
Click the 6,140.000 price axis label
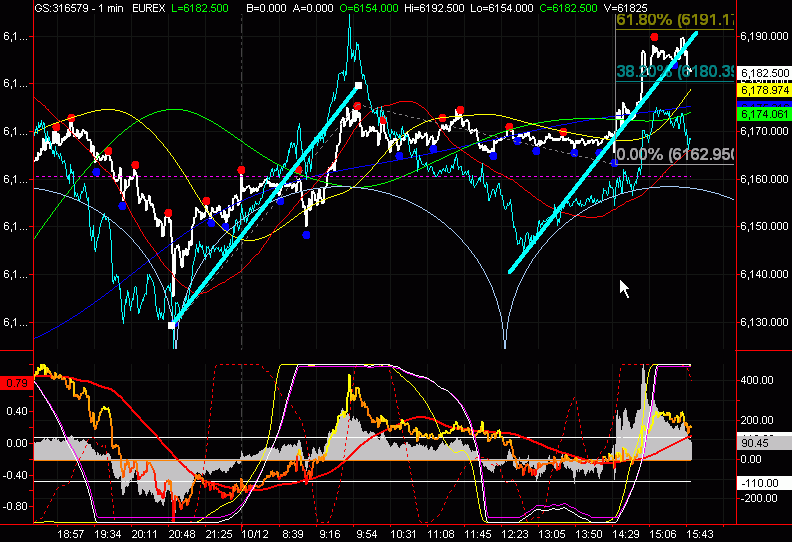(x=764, y=274)
